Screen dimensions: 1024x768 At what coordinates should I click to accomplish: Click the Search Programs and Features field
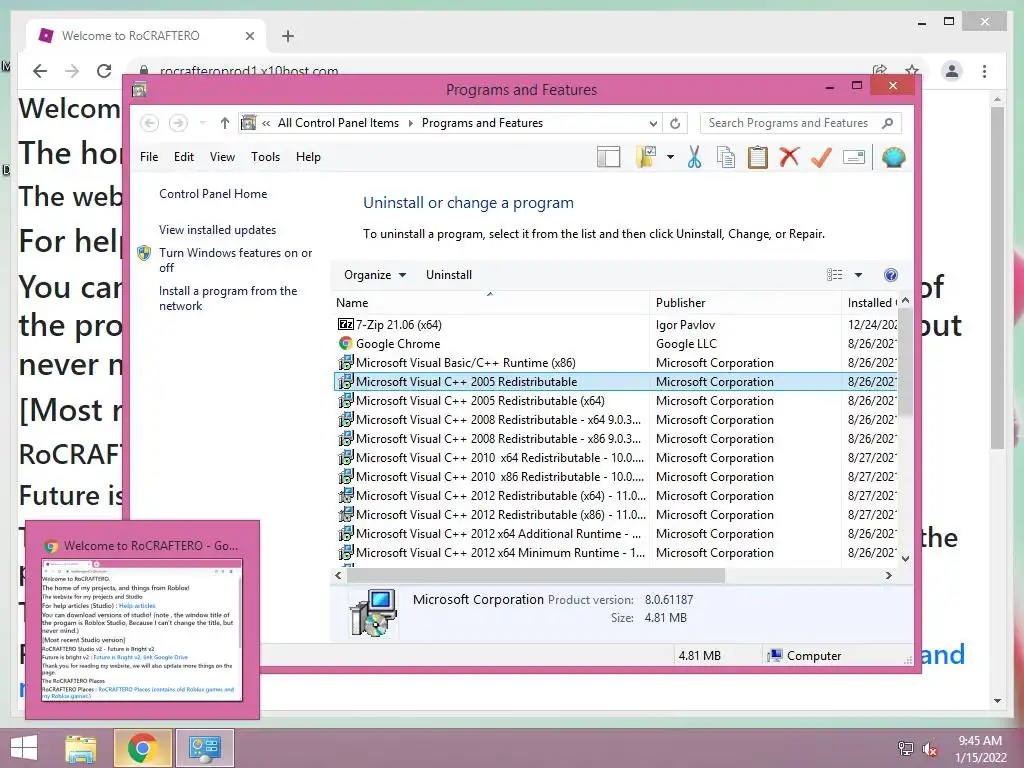tap(801, 123)
